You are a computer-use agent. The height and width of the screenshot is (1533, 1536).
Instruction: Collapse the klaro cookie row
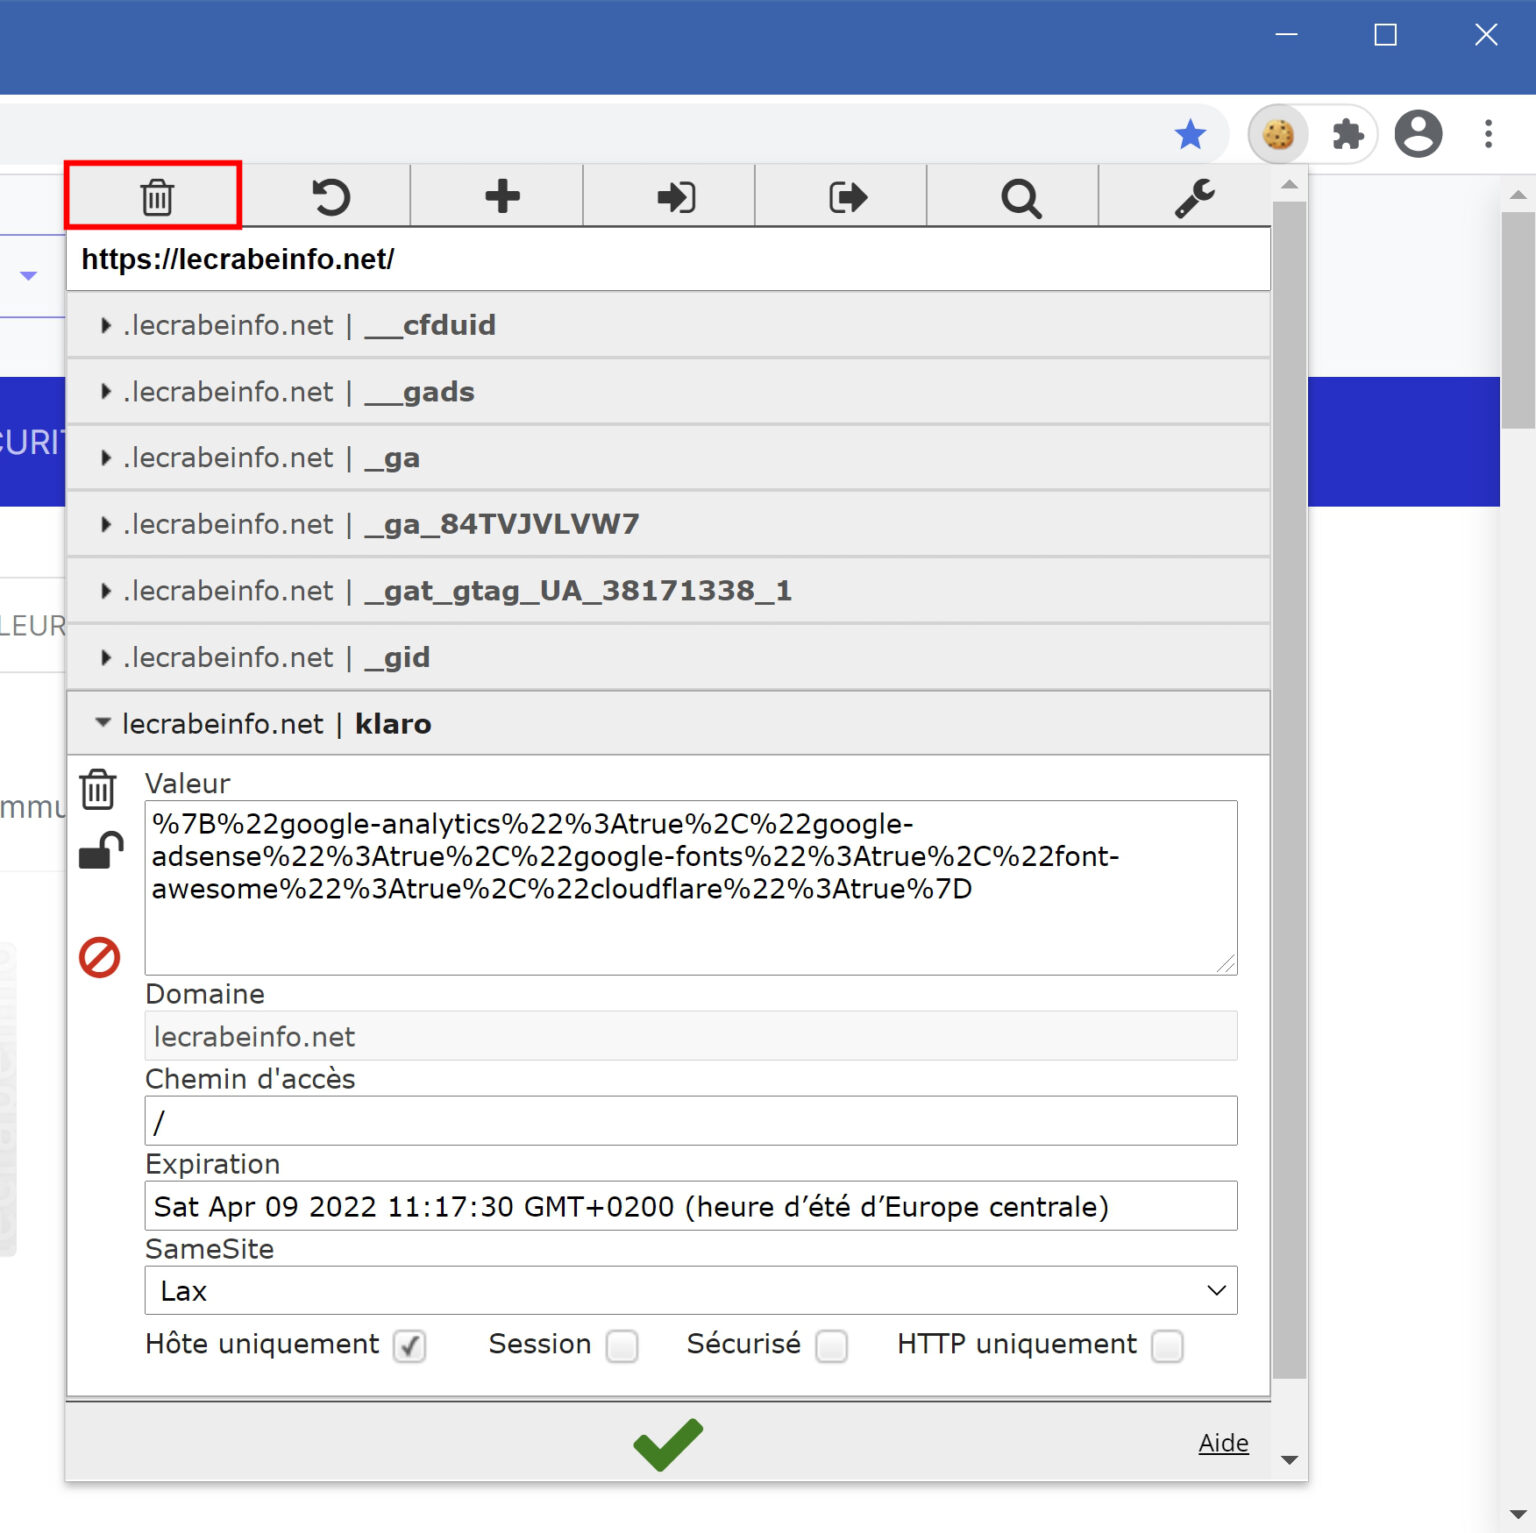[x=668, y=722]
